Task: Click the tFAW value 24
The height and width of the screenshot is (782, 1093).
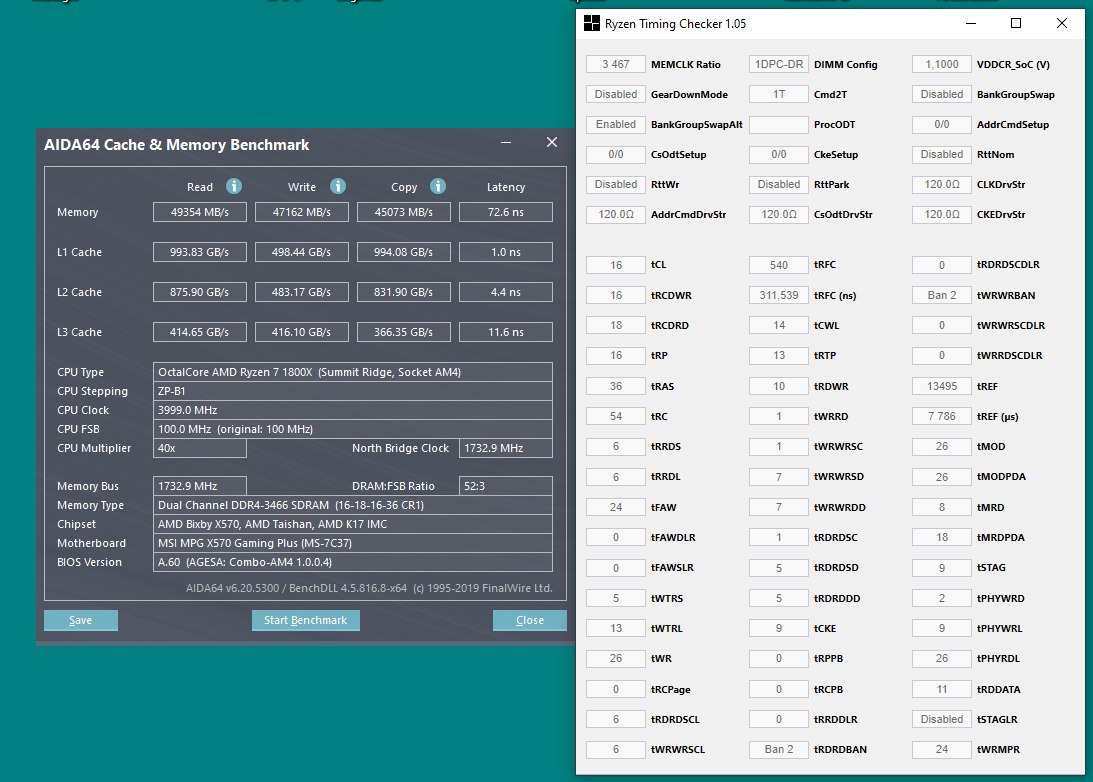Action: pyautogui.click(x=616, y=507)
